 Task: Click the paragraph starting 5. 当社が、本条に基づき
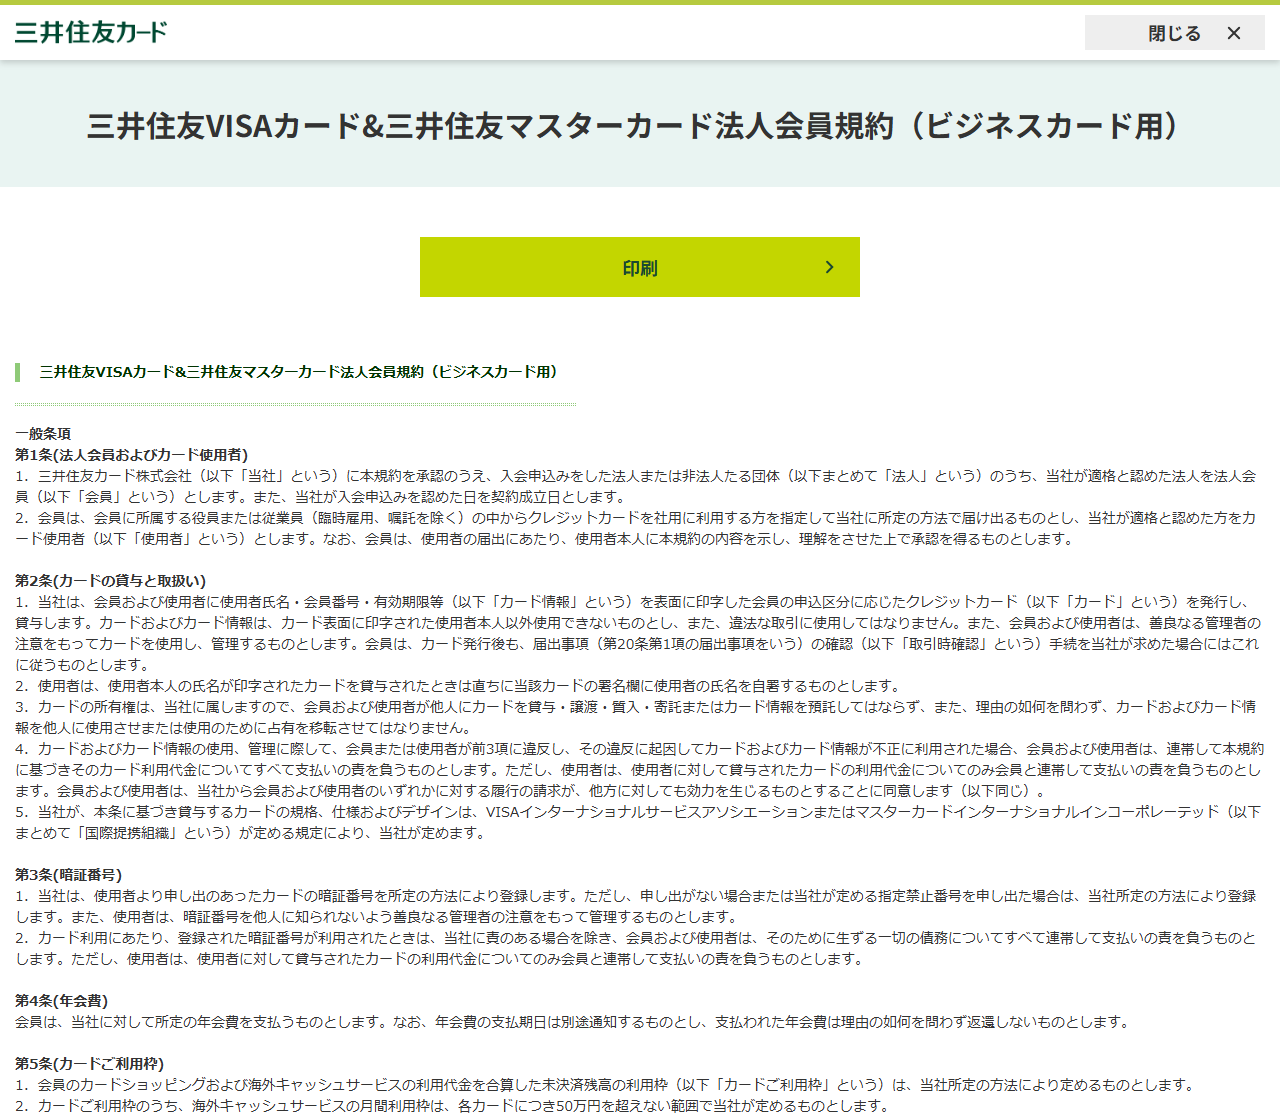coord(638,822)
